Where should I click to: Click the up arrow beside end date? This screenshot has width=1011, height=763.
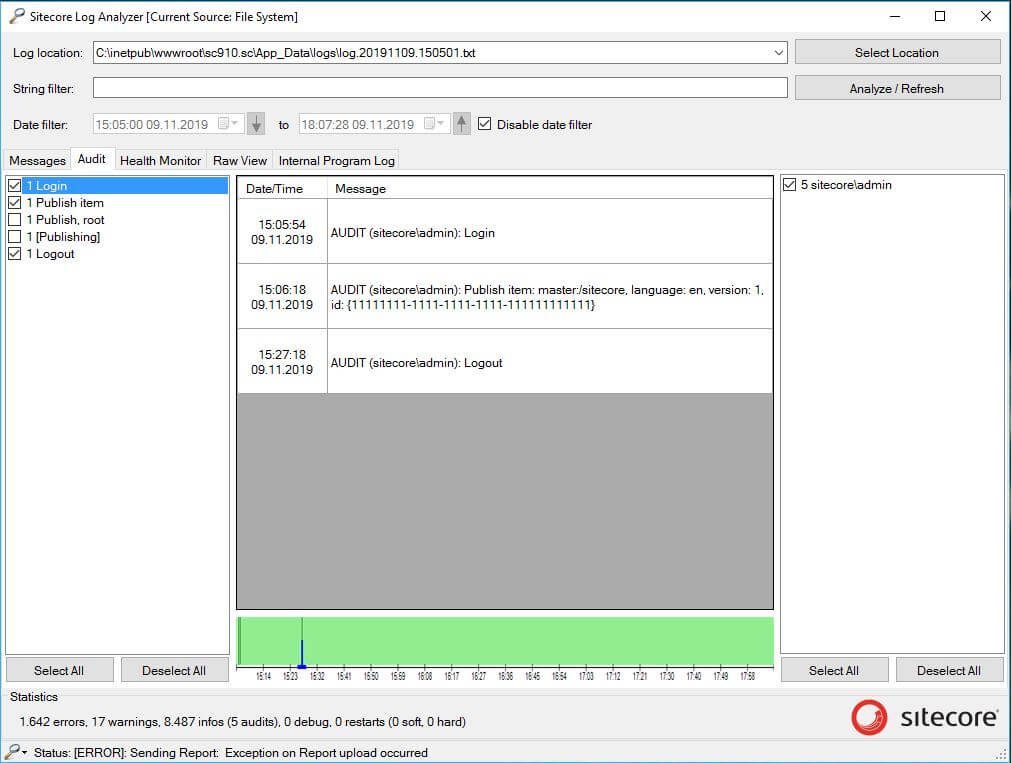coord(462,124)
